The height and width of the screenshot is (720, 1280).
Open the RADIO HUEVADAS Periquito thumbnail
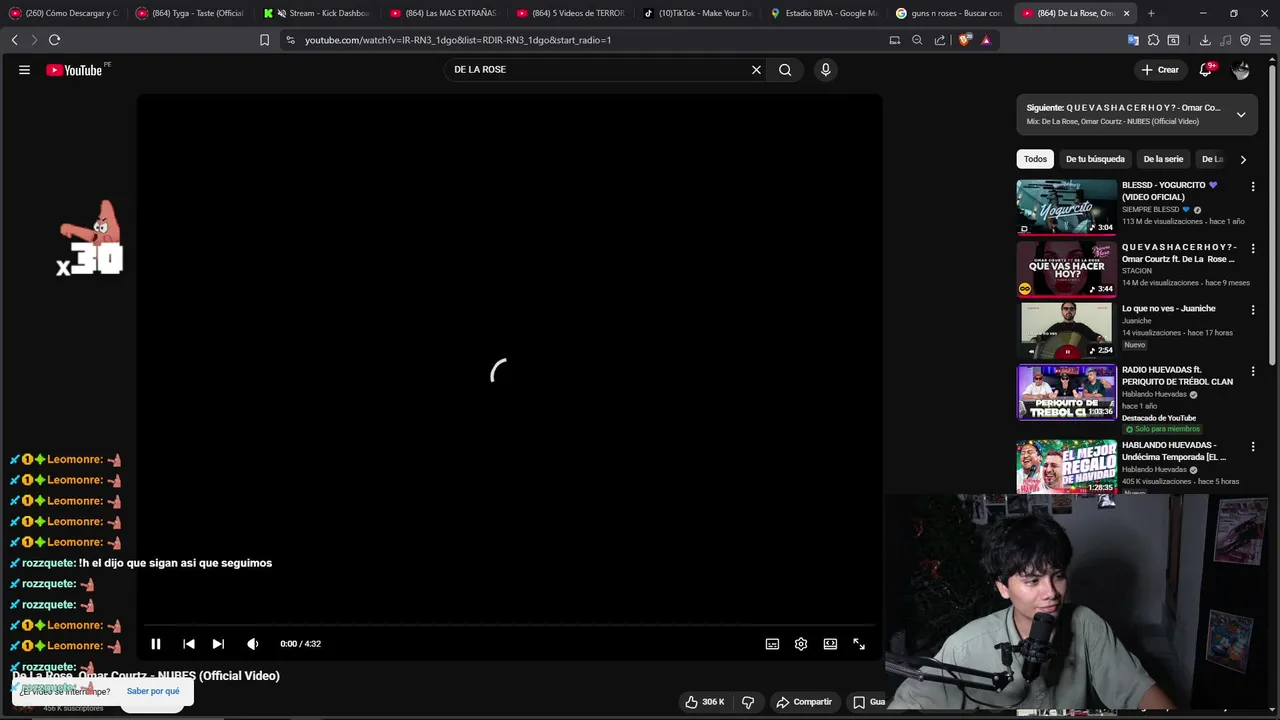coord(1067,392)
